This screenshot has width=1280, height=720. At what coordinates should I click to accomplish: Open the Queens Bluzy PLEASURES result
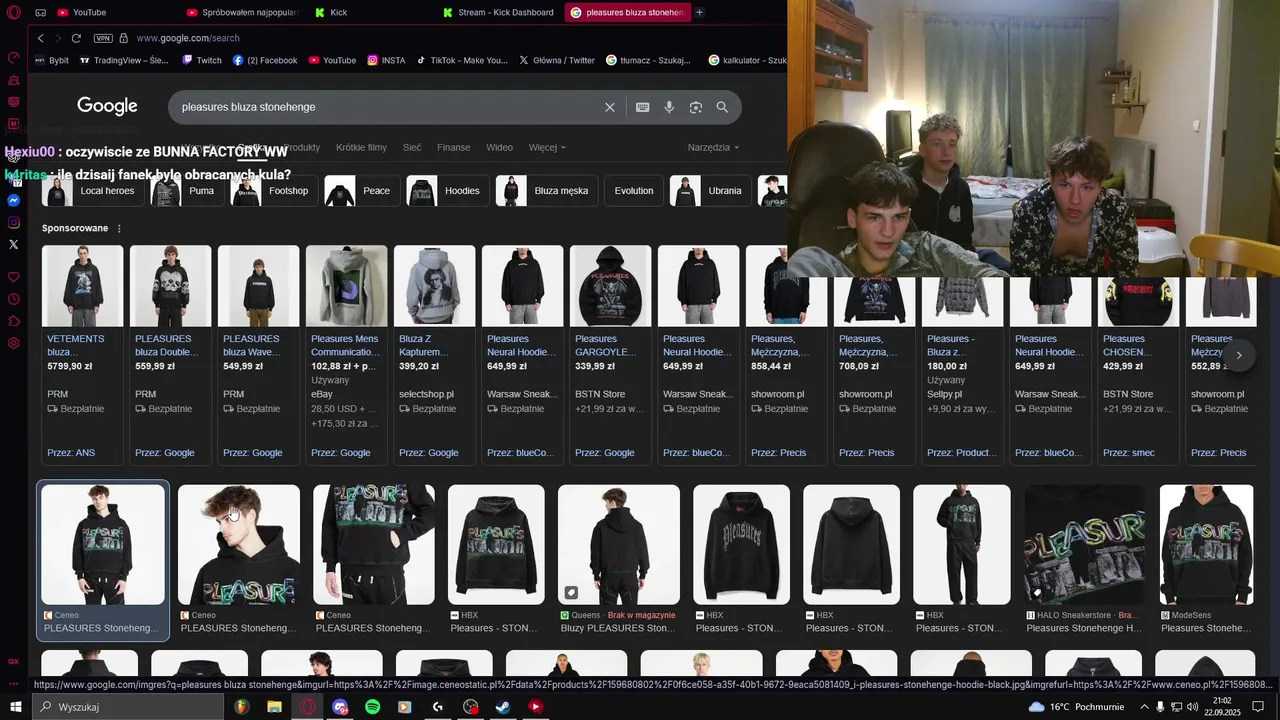[x=618, y=561]
